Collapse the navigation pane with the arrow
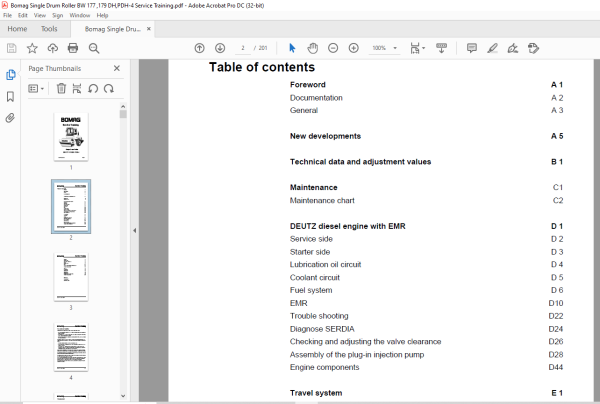Image resolution: width=600 pixels, height=404 pixels. (134, 230)
